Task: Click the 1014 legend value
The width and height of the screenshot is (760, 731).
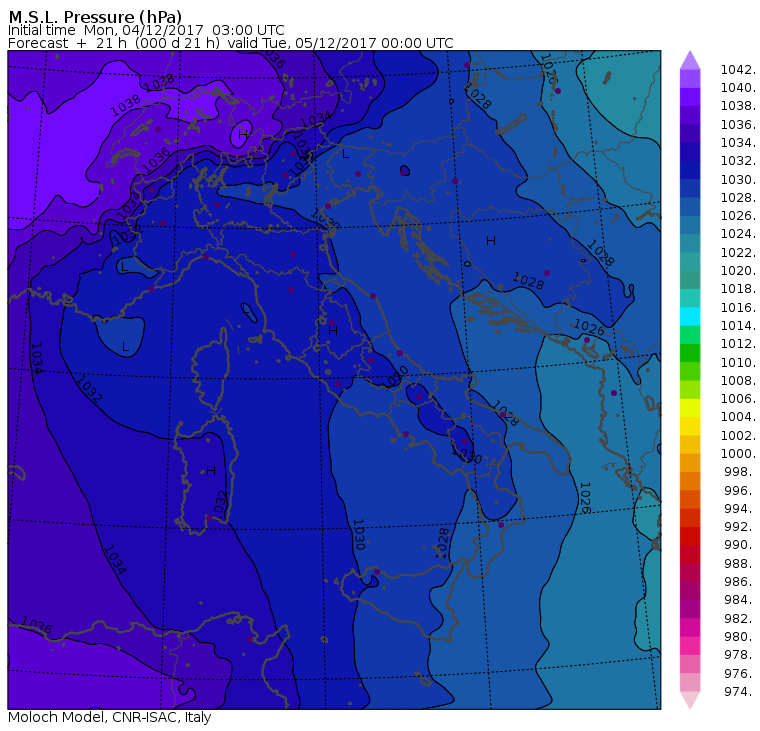Action: point(738,326)
